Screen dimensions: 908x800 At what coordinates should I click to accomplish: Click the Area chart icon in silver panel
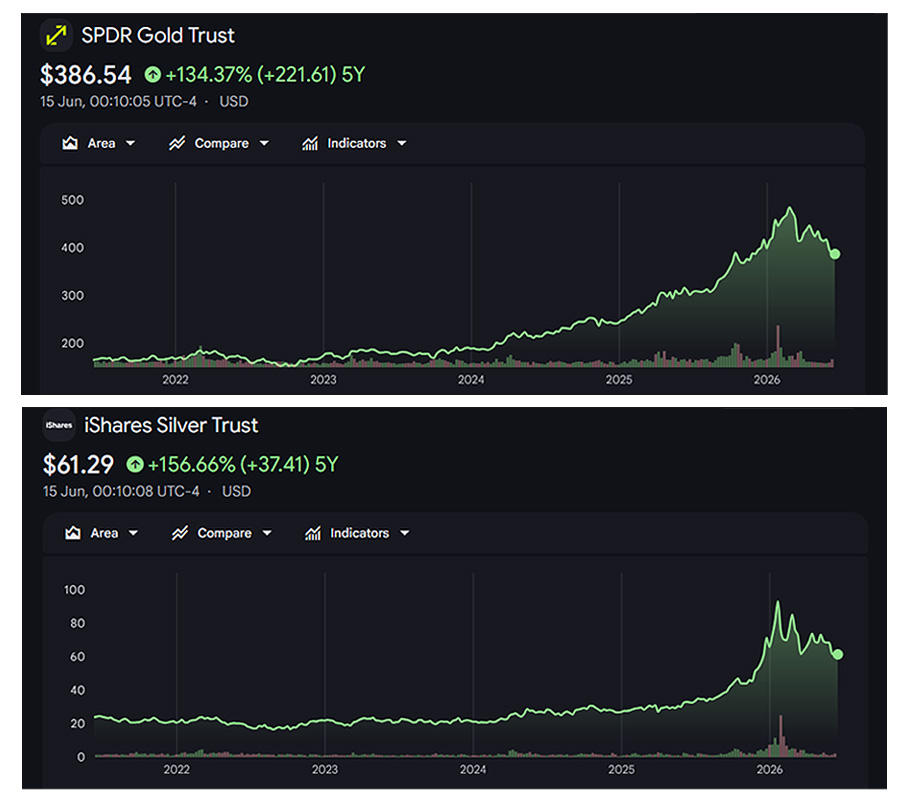pyautogui.click(x=73, y=533)
